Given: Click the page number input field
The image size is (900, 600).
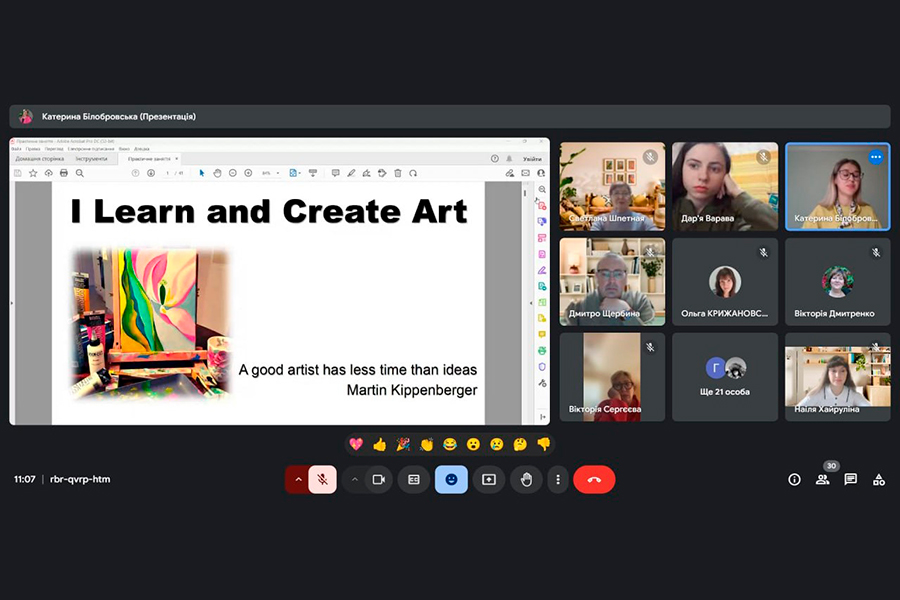Looking at the screenshot, I should [x=168, y=173].
